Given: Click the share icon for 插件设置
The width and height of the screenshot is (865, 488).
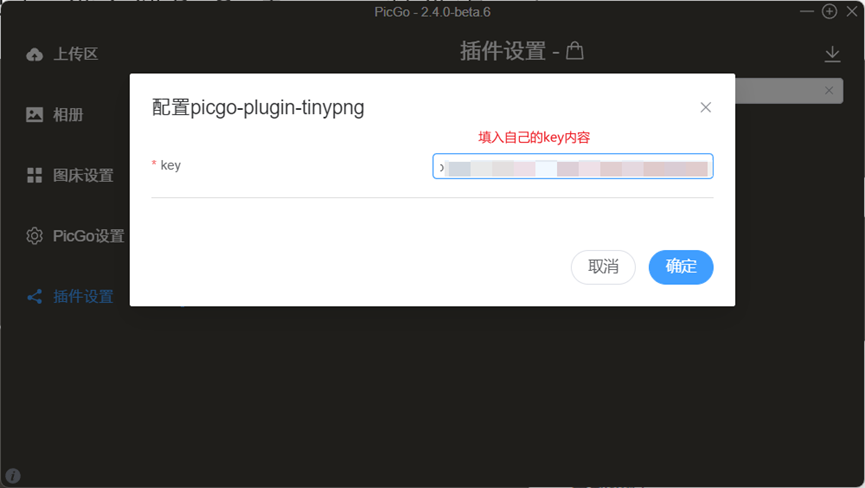Looking at the screenshot, I should 34,297.
